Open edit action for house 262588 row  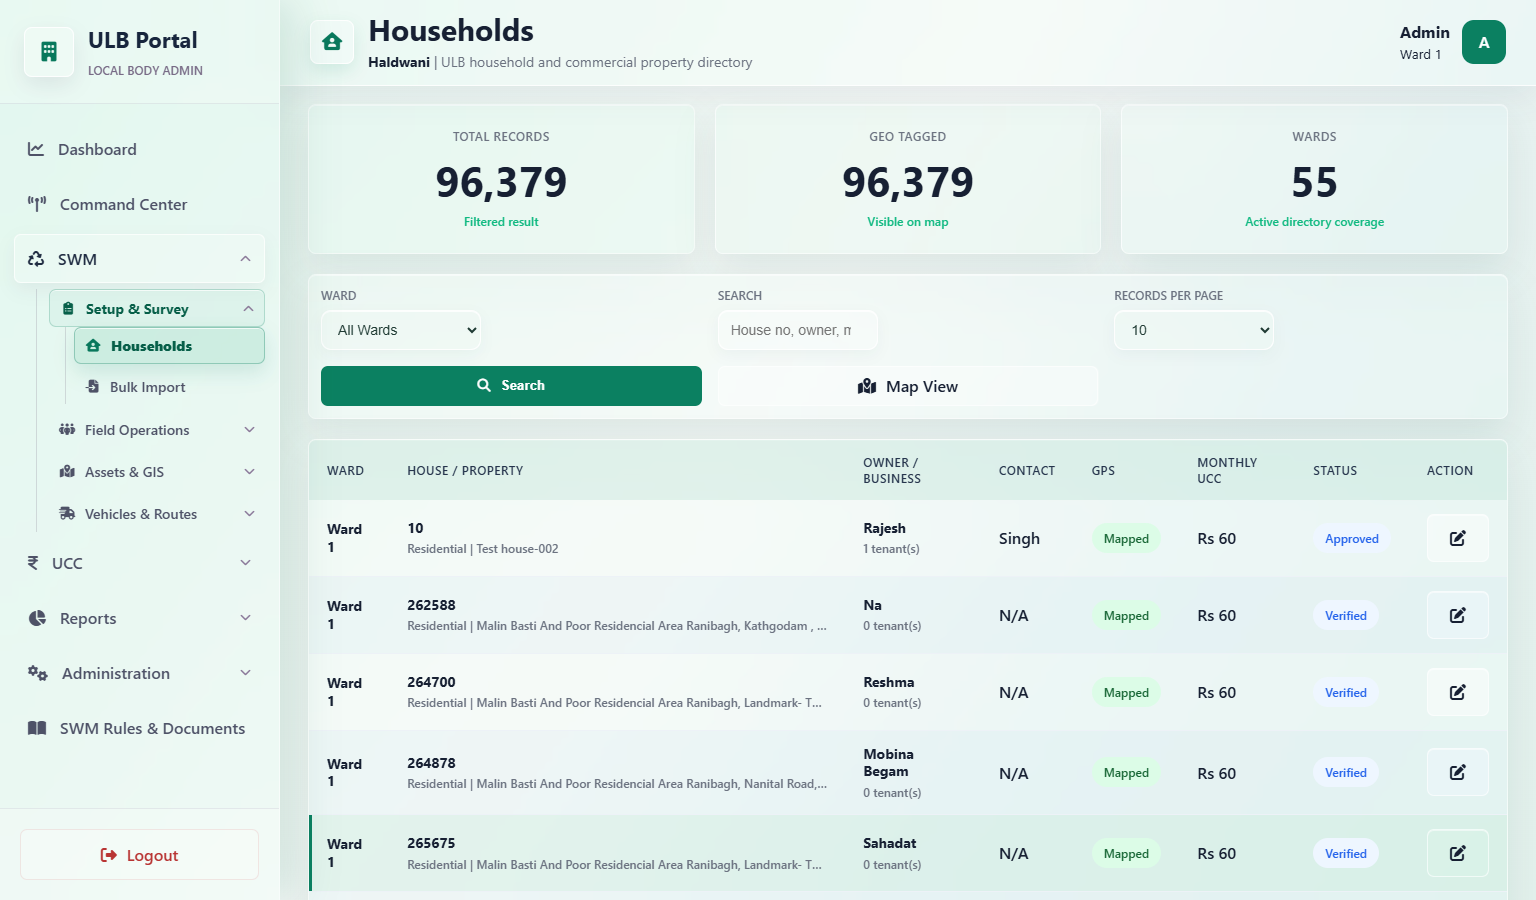coord(1458,615)
